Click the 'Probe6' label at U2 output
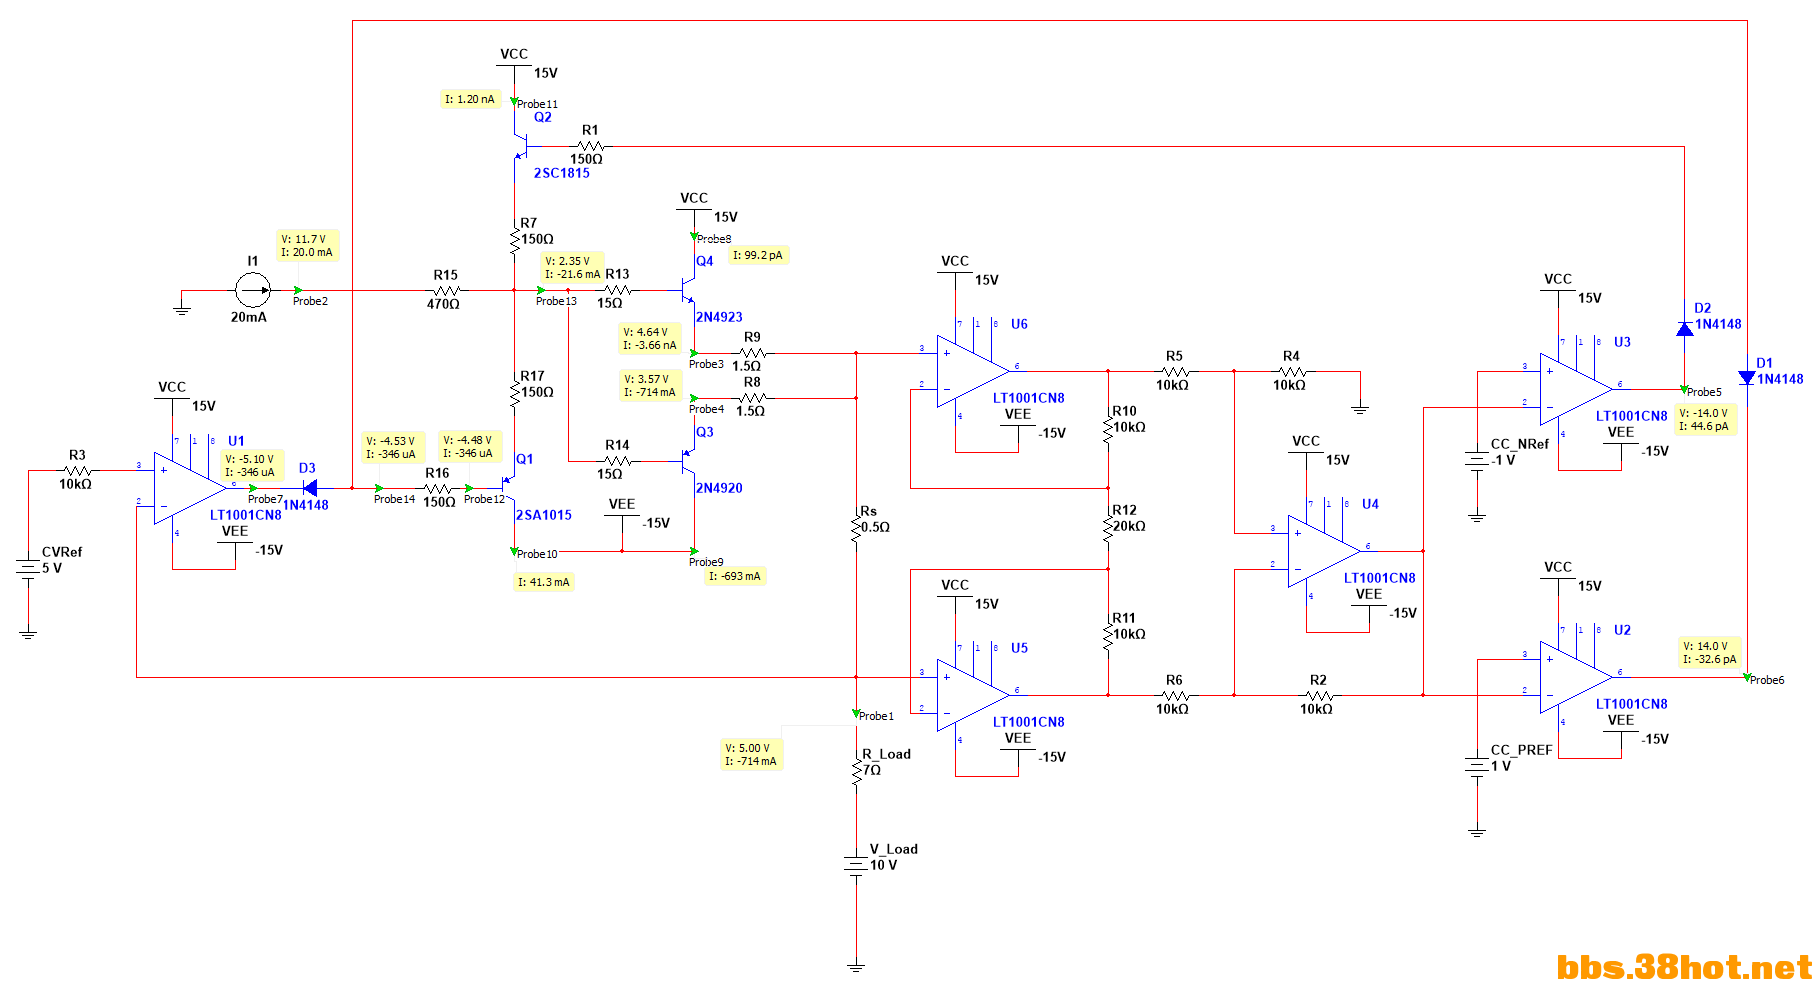The height and width of the screenshot is (985, 1815). (1767, 680)
